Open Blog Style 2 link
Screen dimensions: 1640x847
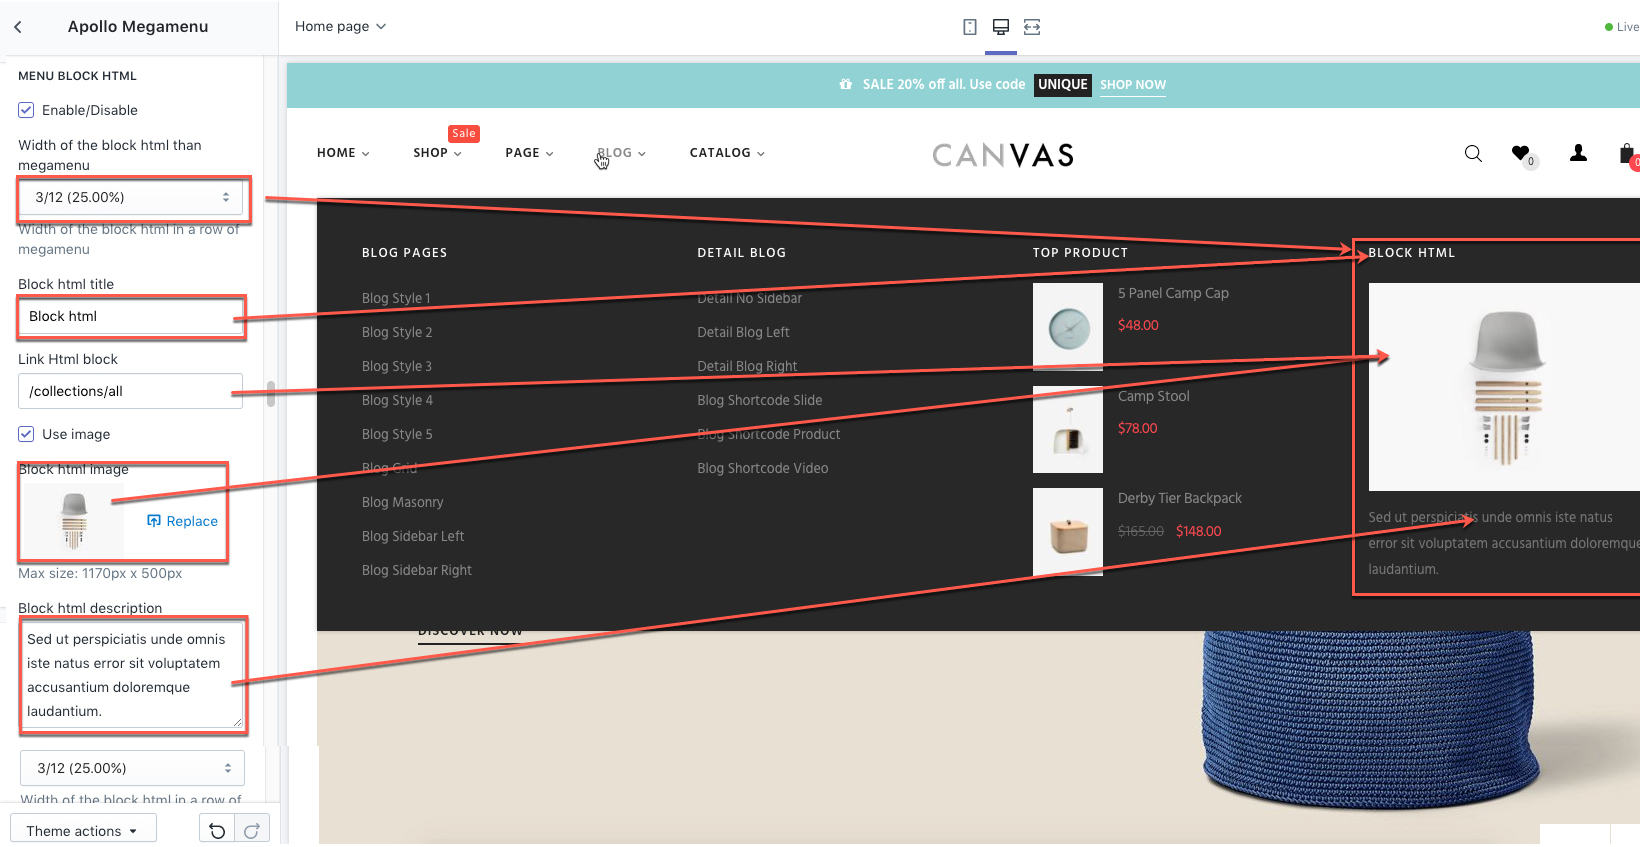tap(397, 332)
